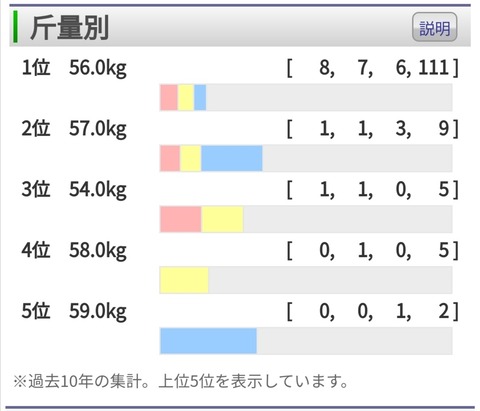This screenshot has height=411, width=480.
Task: Click the yellow segment of the 54.0kg bar
Action: pos(222,219)
